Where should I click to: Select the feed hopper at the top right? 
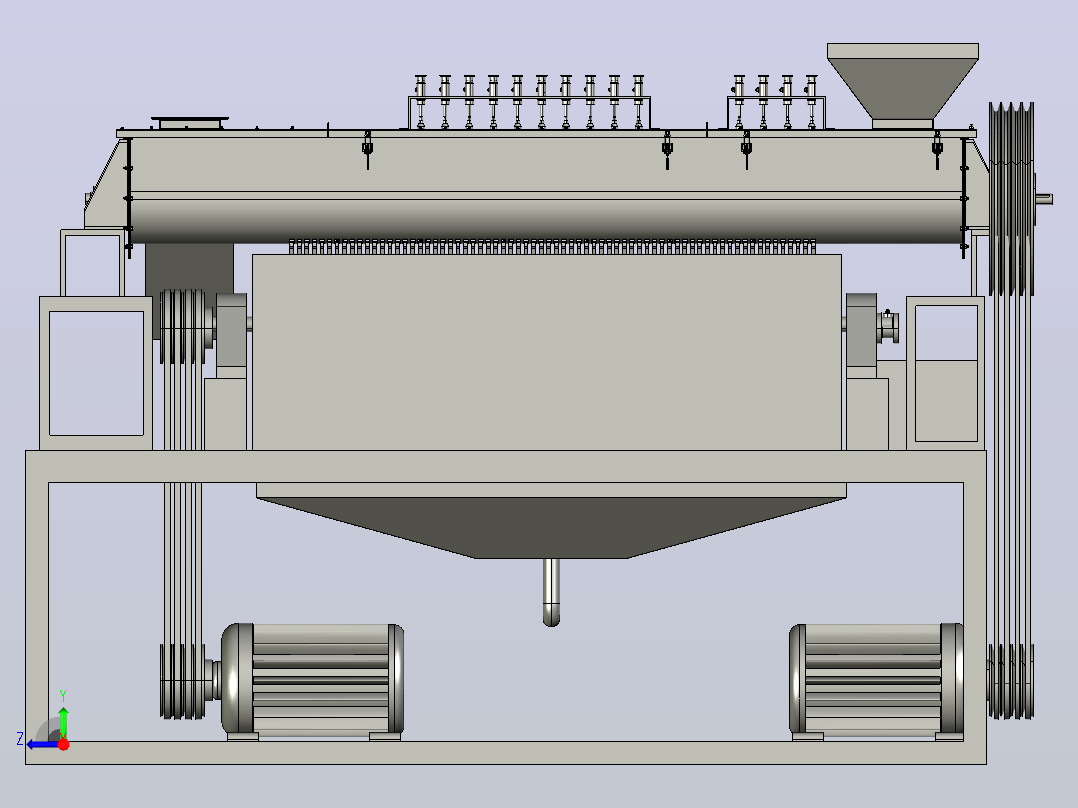903,86
